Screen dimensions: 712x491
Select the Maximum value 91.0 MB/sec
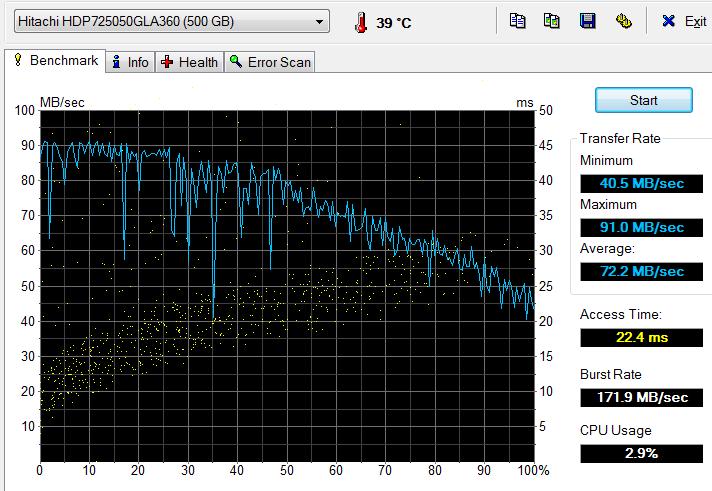[x=641, y=227]
